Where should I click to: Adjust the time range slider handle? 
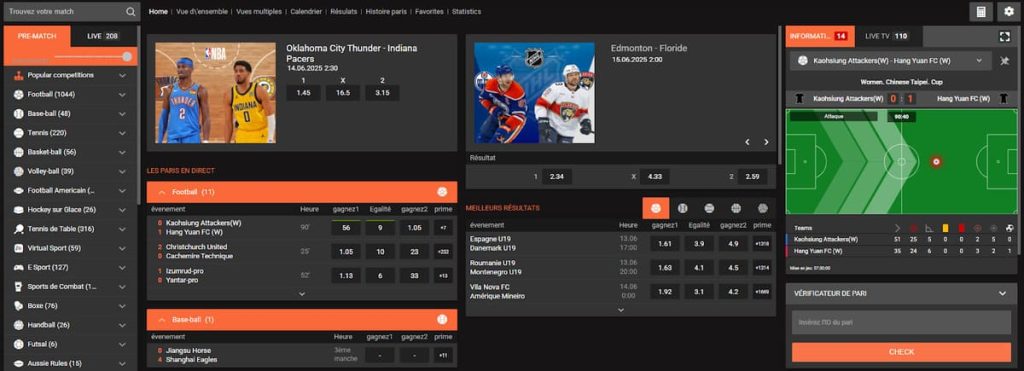tap(127, 57)
